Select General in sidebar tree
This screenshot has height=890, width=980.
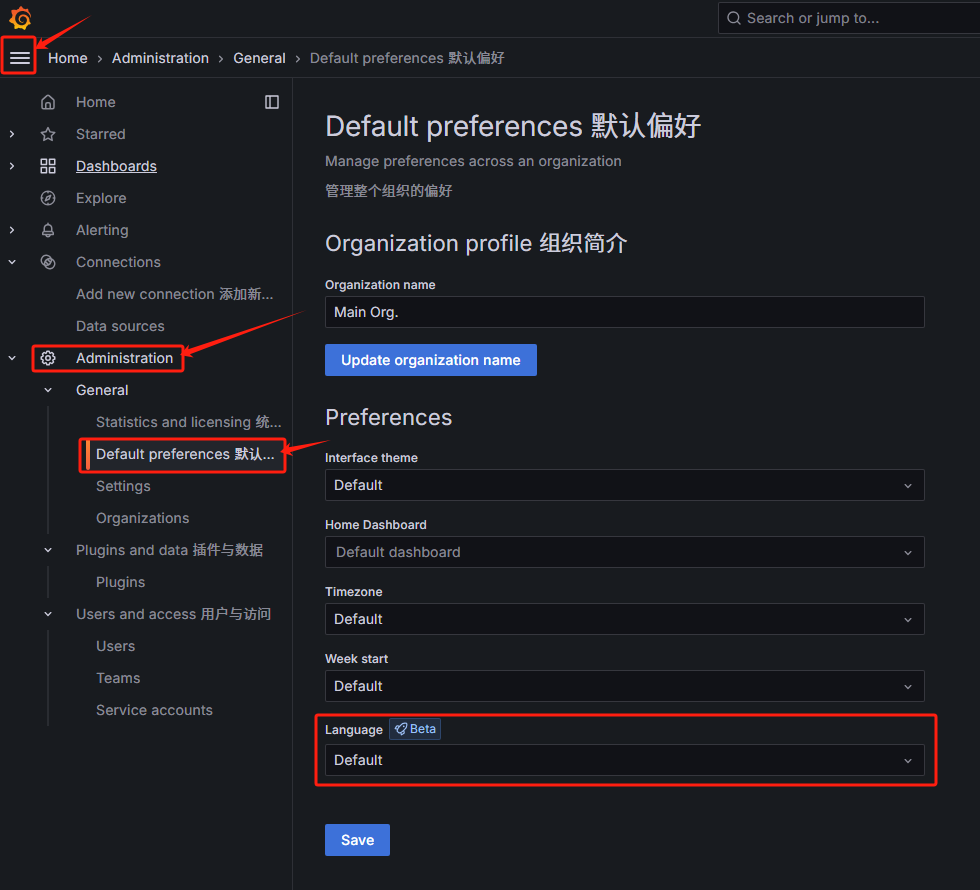[x=102, y=390]
